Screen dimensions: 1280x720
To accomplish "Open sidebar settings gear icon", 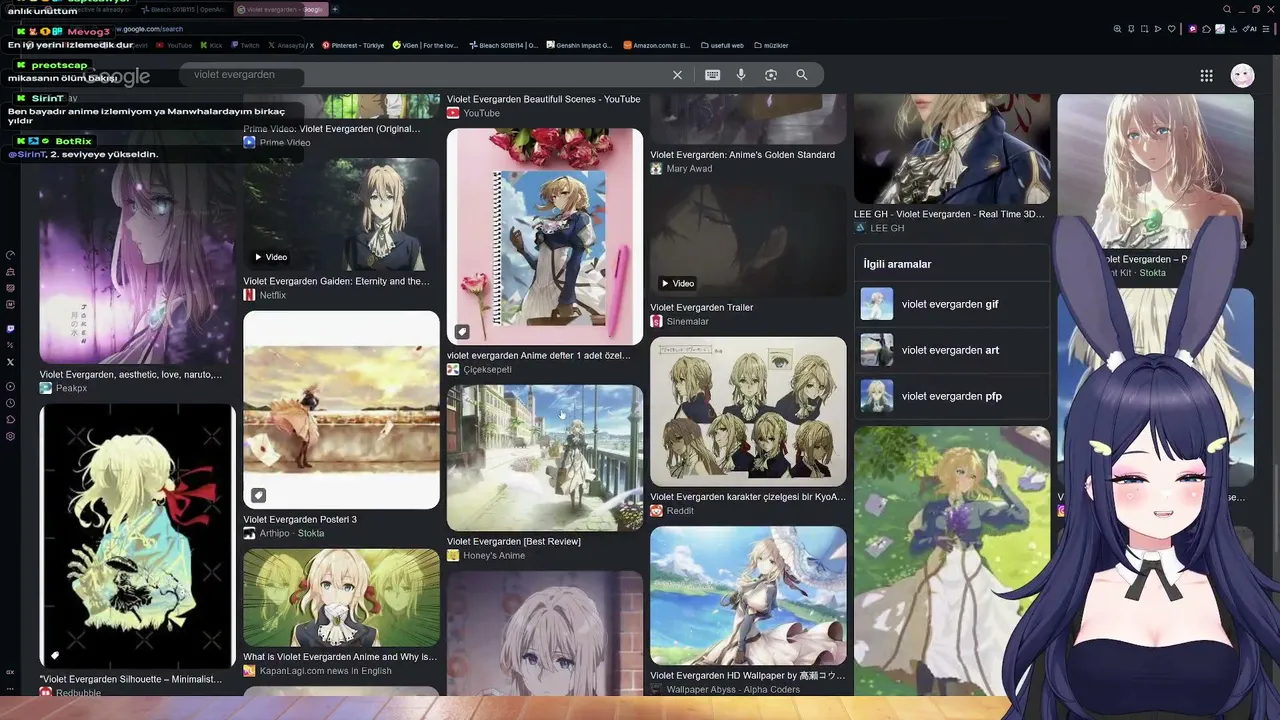I will [x=10, y=436].
